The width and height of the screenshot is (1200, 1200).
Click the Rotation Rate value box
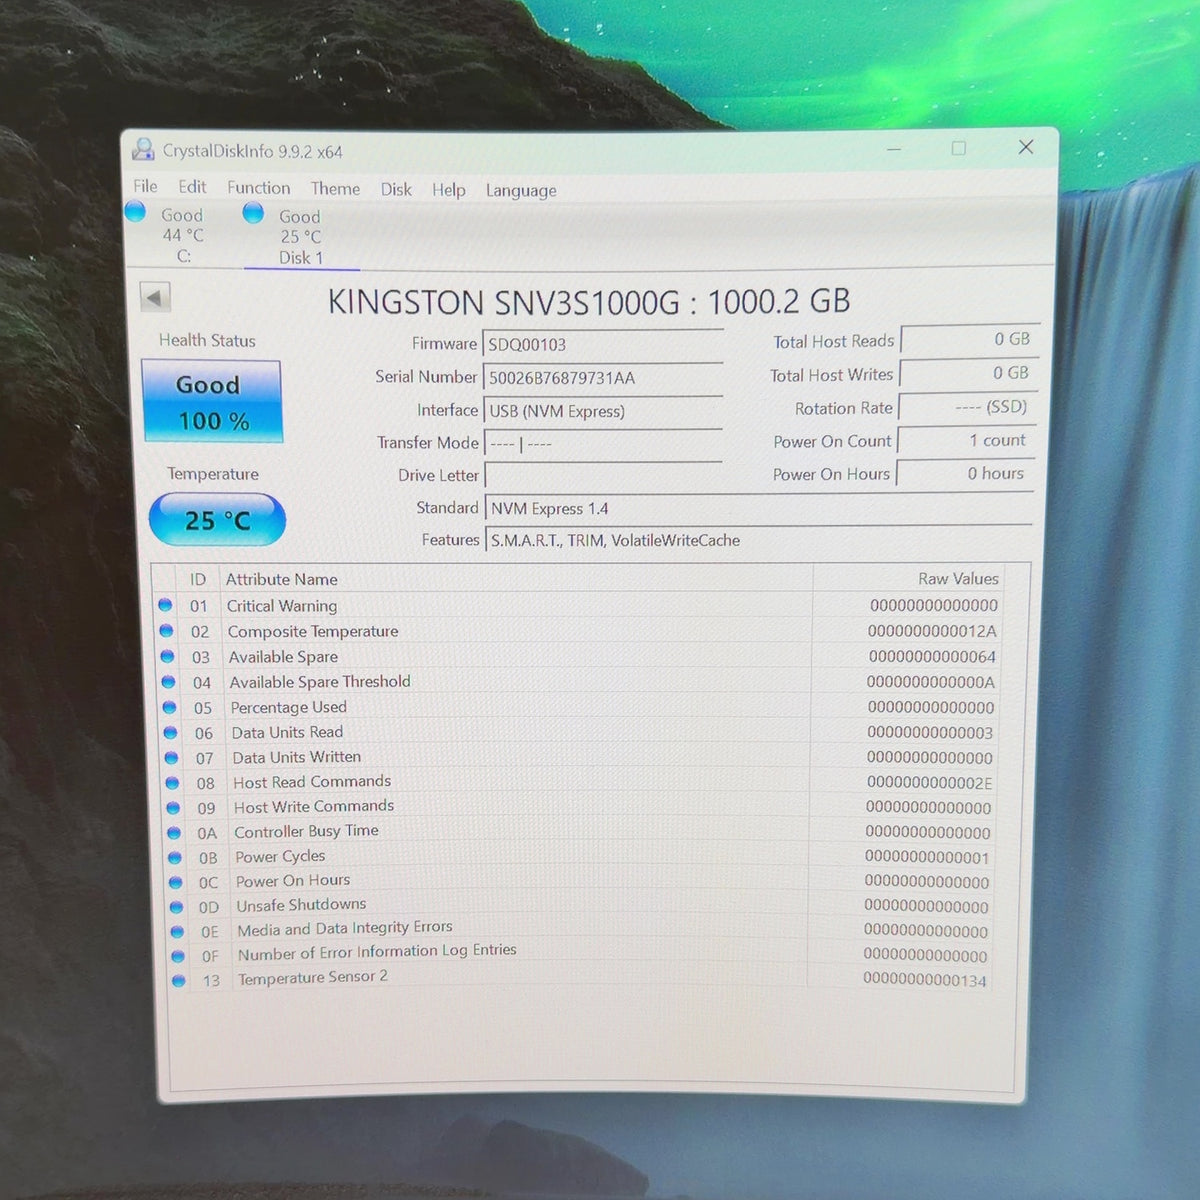click(x=968, y=407)
